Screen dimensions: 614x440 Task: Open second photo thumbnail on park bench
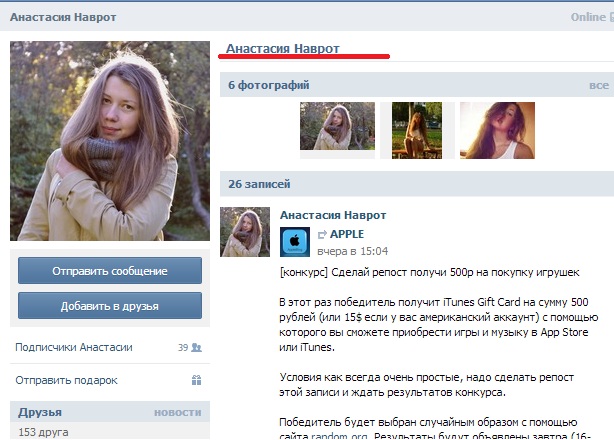click(x=417, y=130)
